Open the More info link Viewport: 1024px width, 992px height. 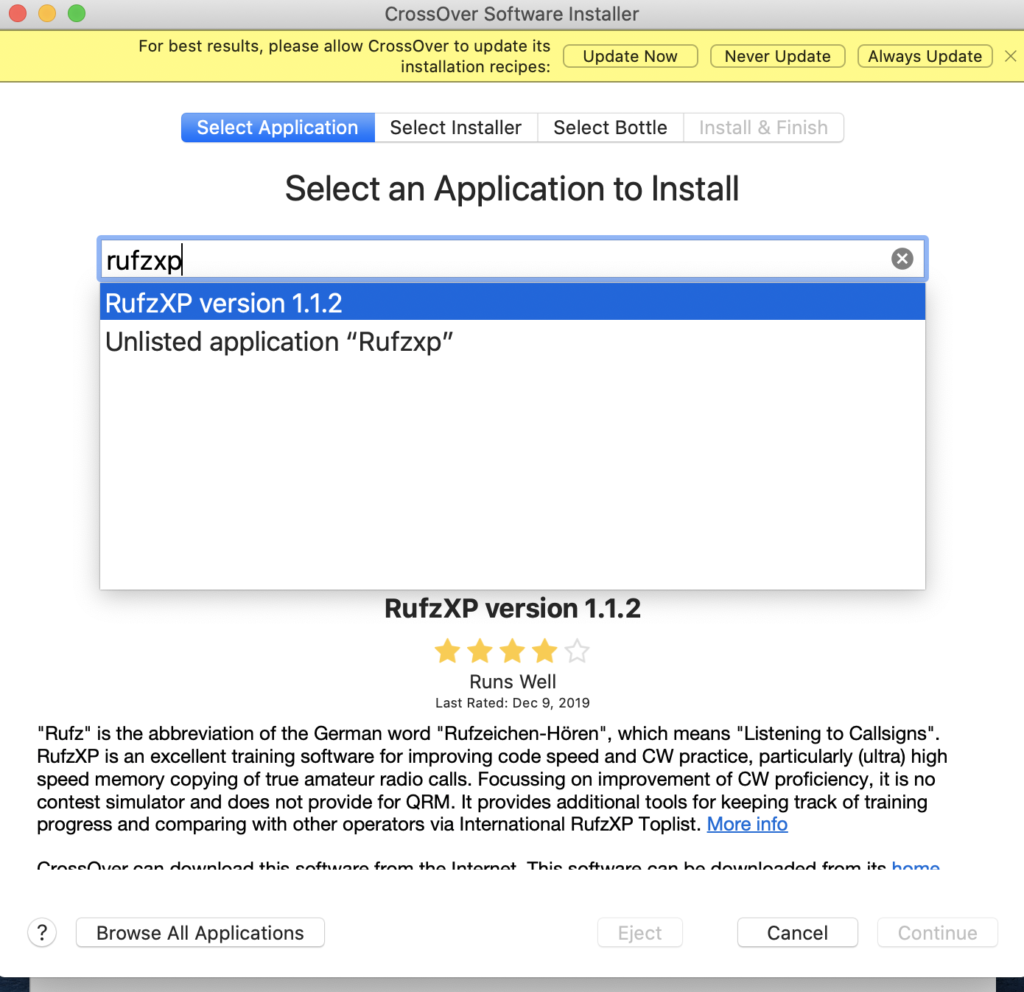(747, 824)
